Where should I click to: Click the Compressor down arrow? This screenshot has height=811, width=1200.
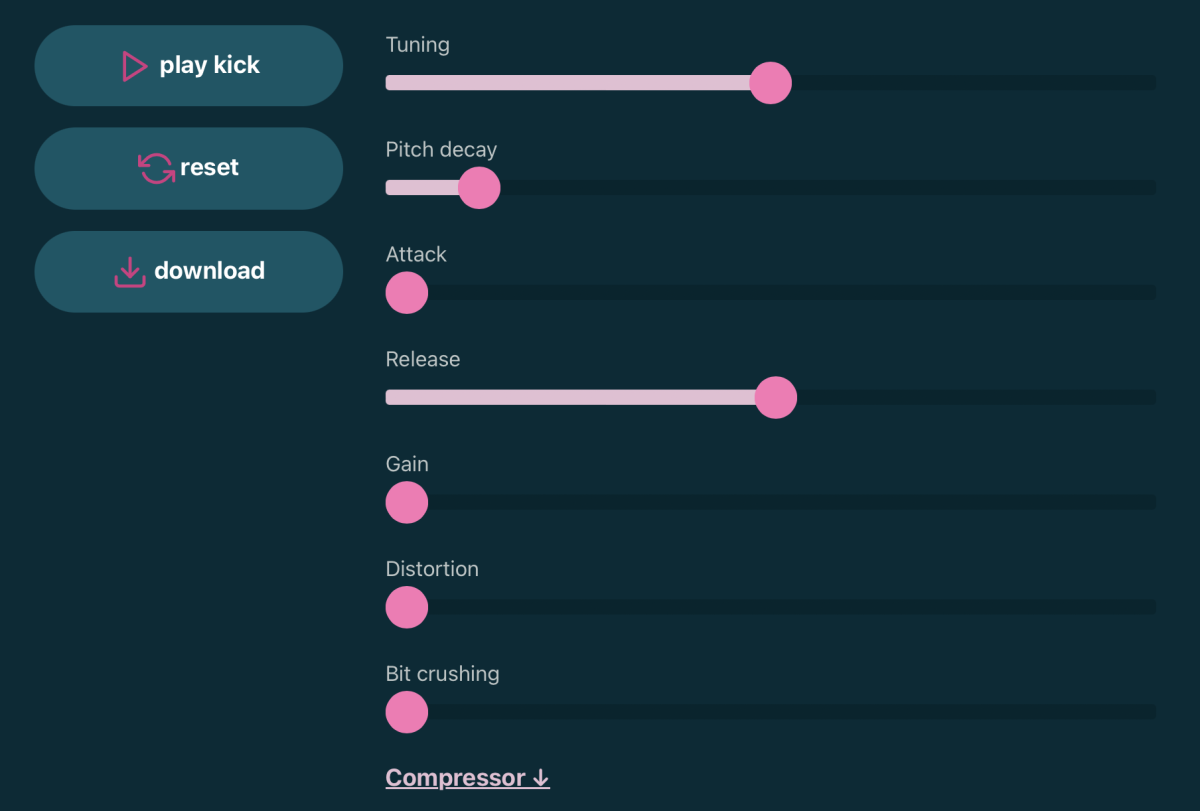541,778
